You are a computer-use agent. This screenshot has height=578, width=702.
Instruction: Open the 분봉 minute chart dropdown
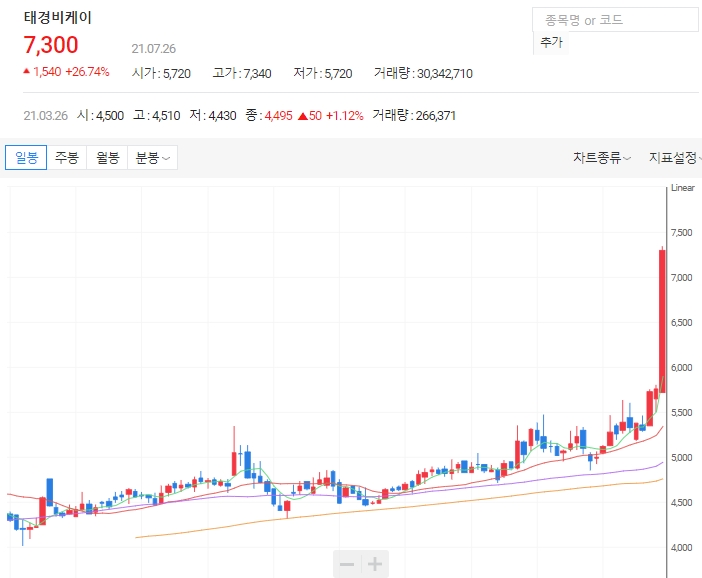pyautogui.click(x=153, y=158)
